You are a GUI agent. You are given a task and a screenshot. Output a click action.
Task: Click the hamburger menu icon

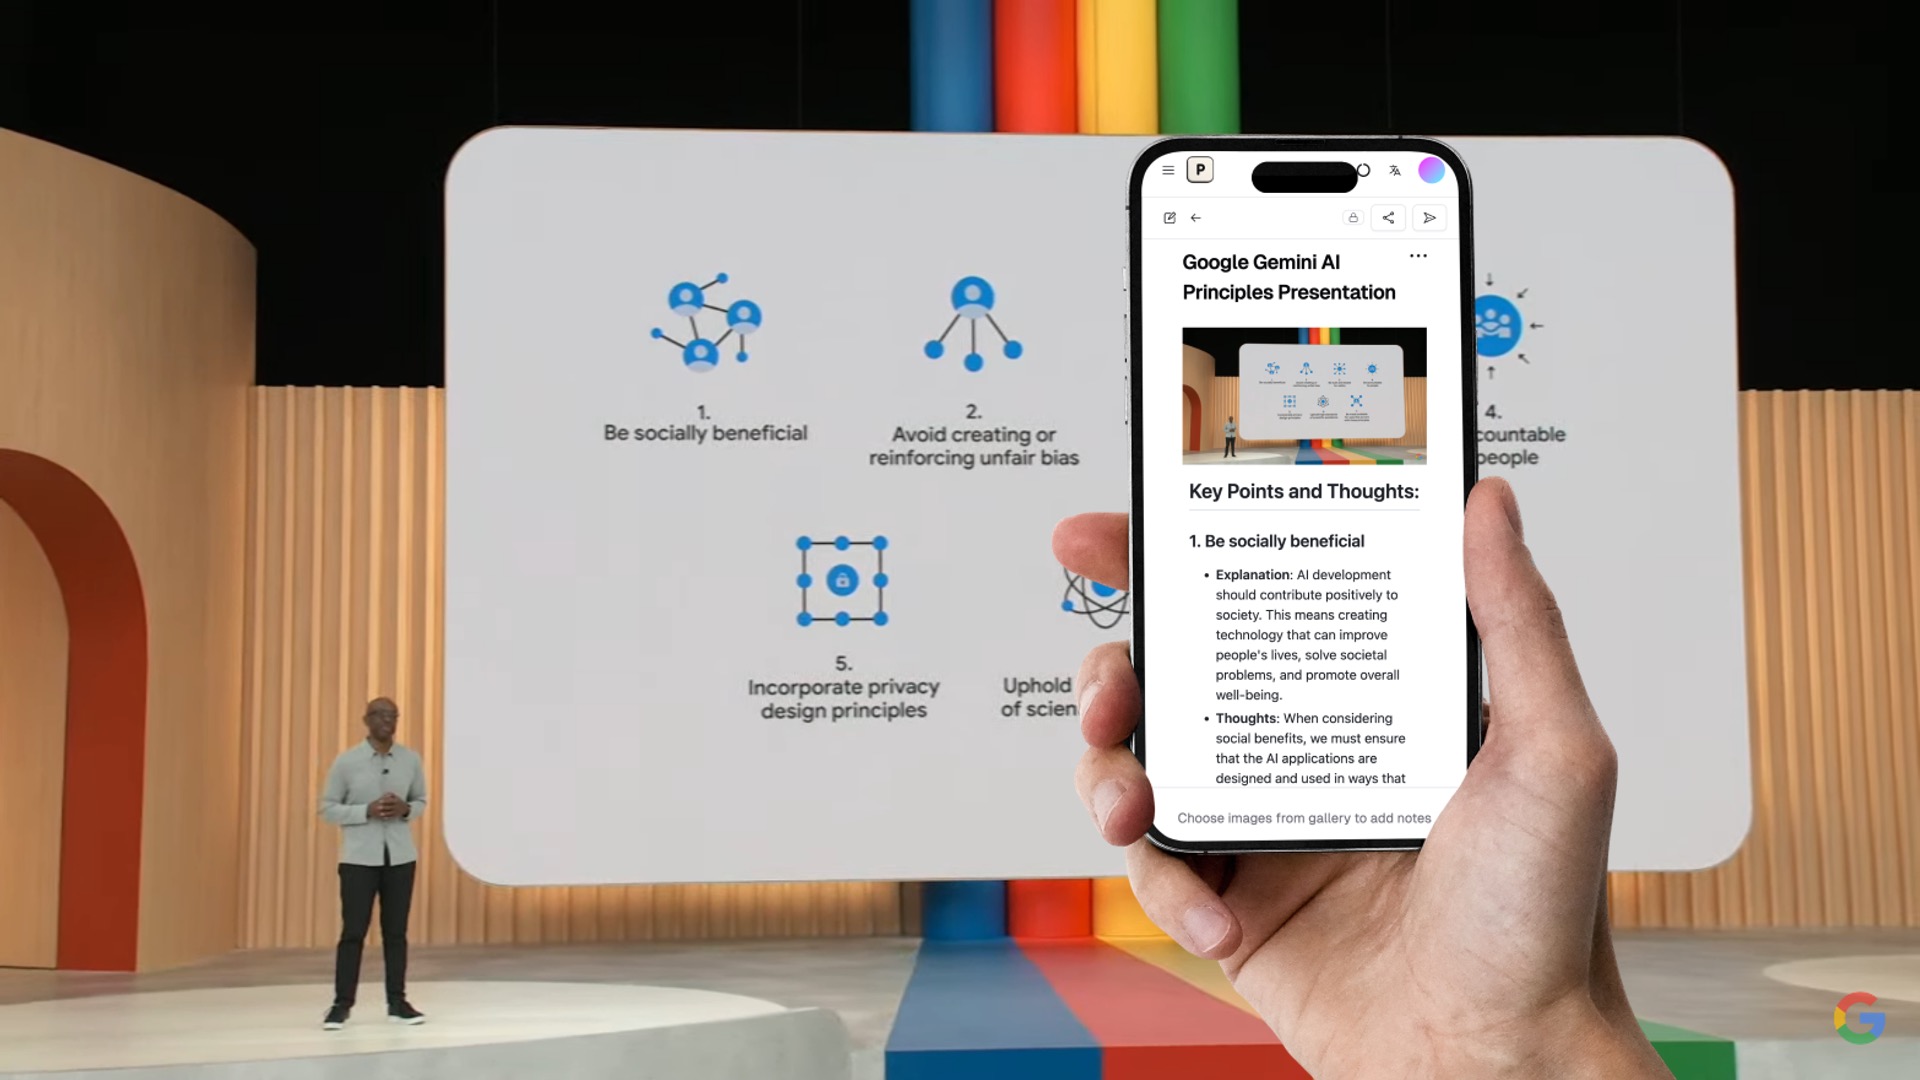[x=1167, y=169]
